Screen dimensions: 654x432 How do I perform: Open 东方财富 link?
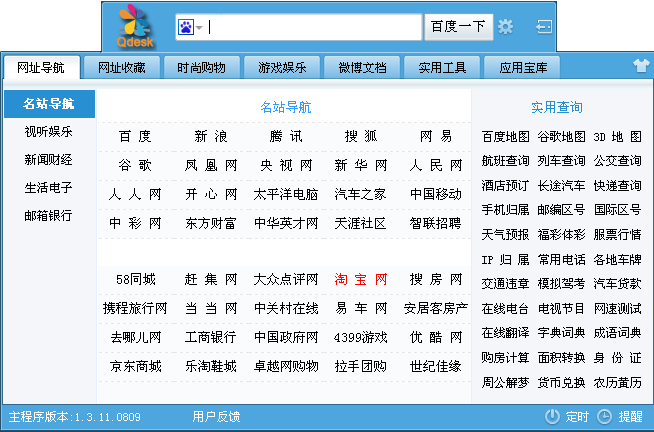pos(210,224)
